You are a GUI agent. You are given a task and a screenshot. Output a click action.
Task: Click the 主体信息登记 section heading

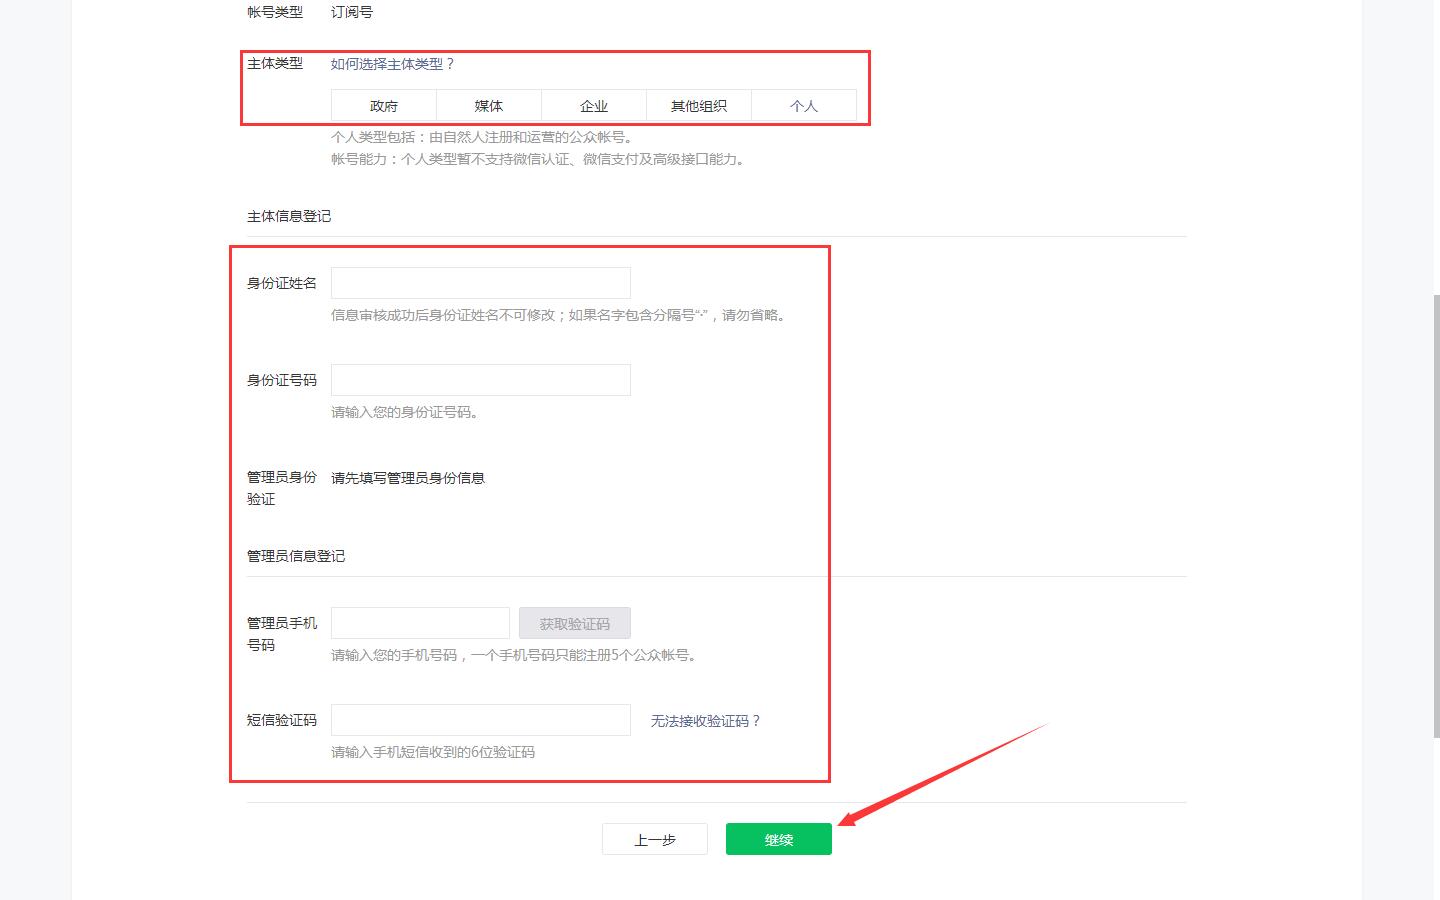click(x=290, y=216)
